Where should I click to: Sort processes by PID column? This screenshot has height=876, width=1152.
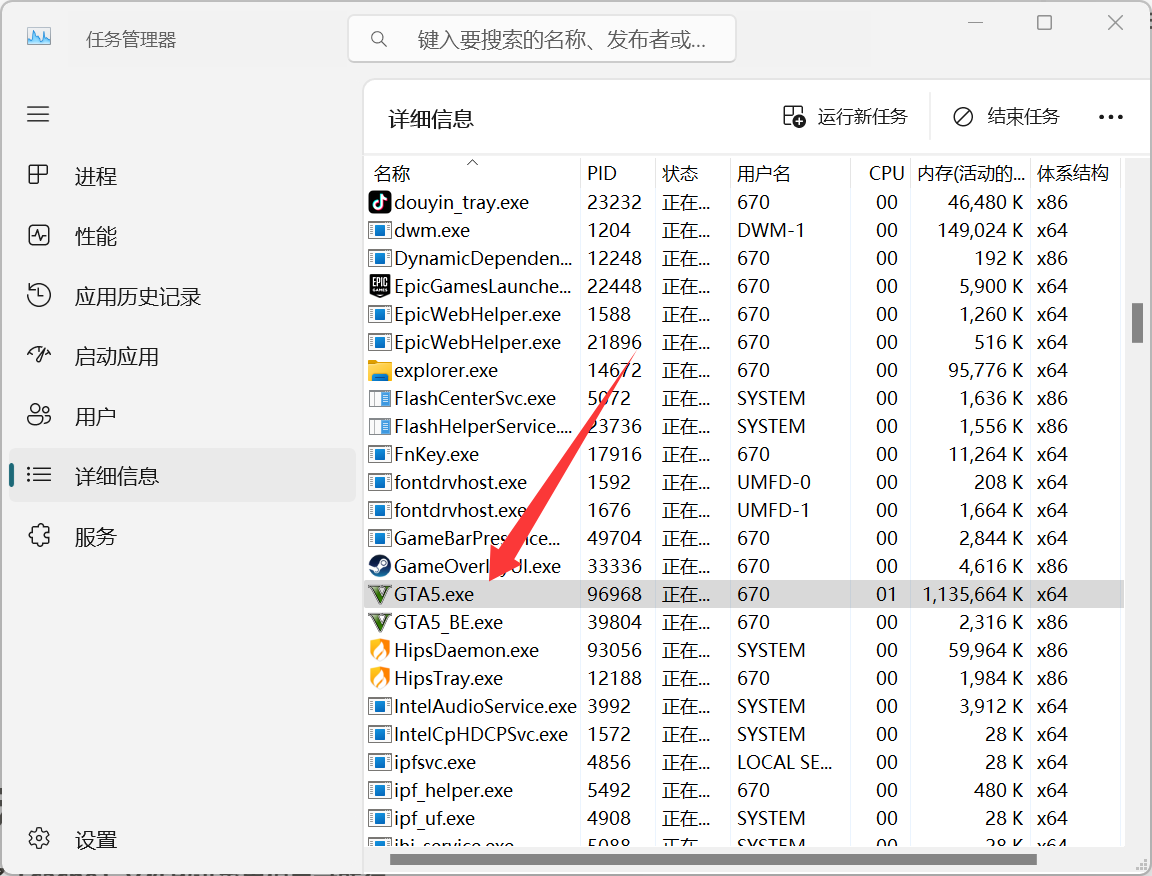pos(602,173)
